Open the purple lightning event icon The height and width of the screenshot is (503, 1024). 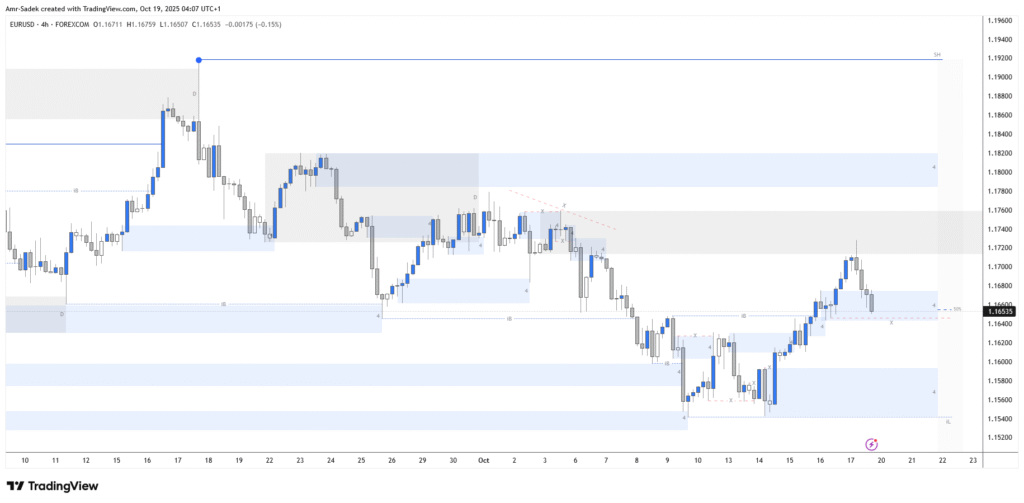[x=871, y=443]
